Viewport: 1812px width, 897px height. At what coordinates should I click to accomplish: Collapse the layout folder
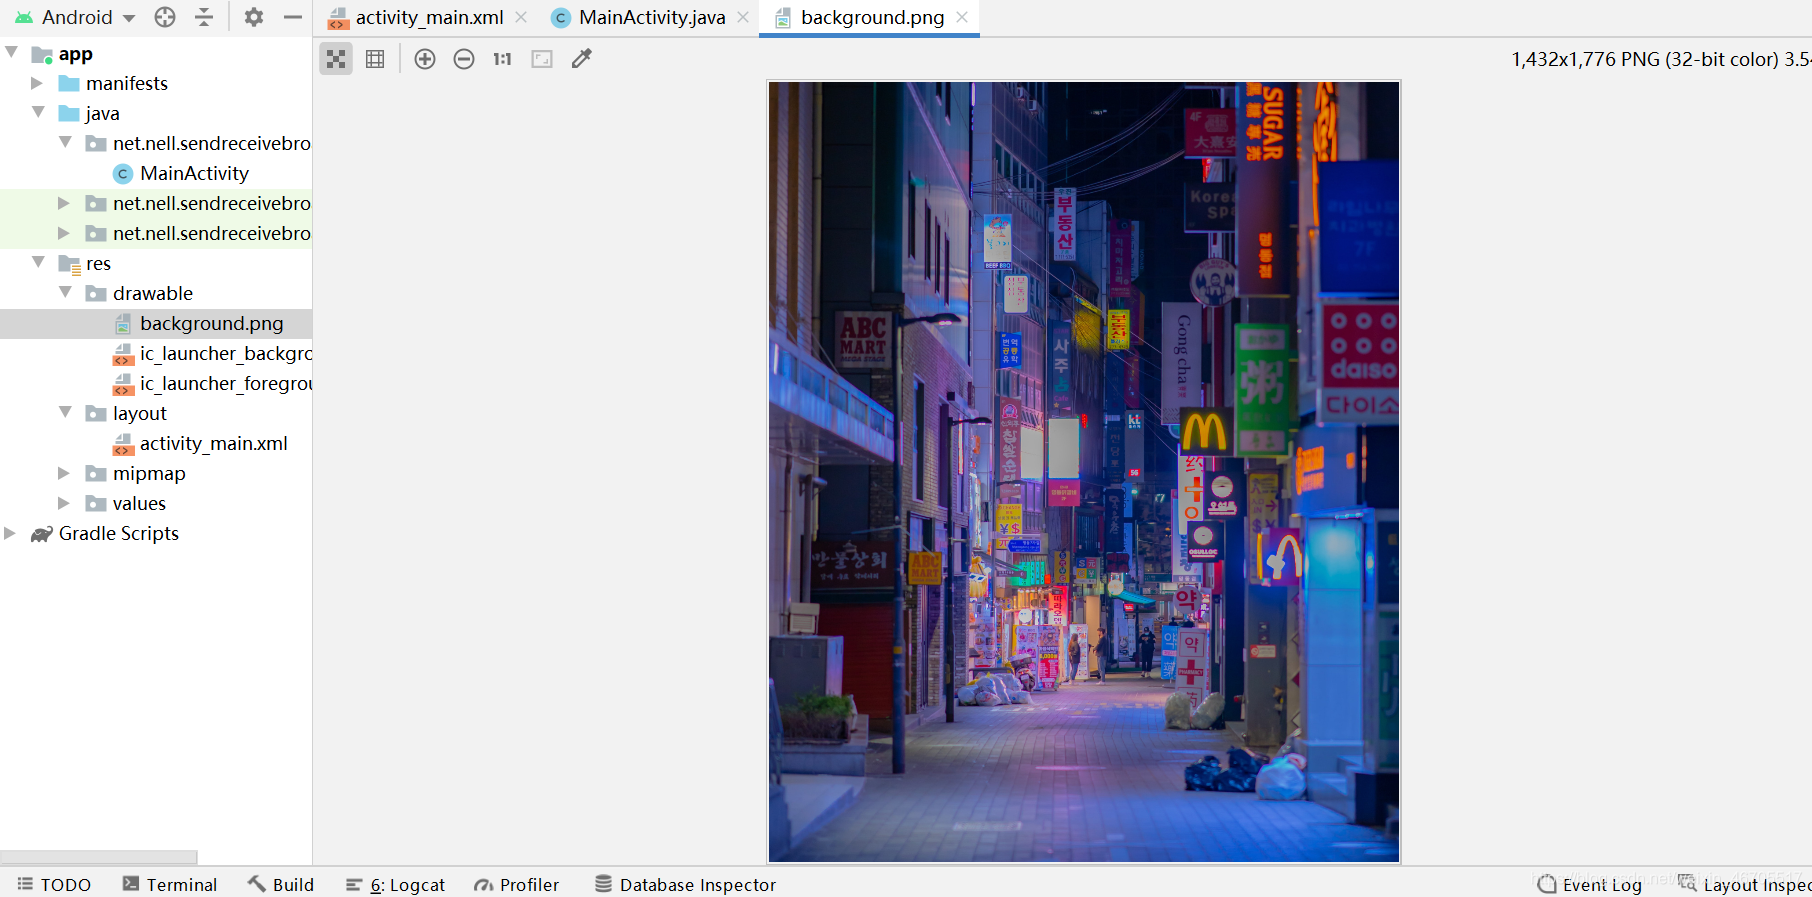(x=65, y=413)
